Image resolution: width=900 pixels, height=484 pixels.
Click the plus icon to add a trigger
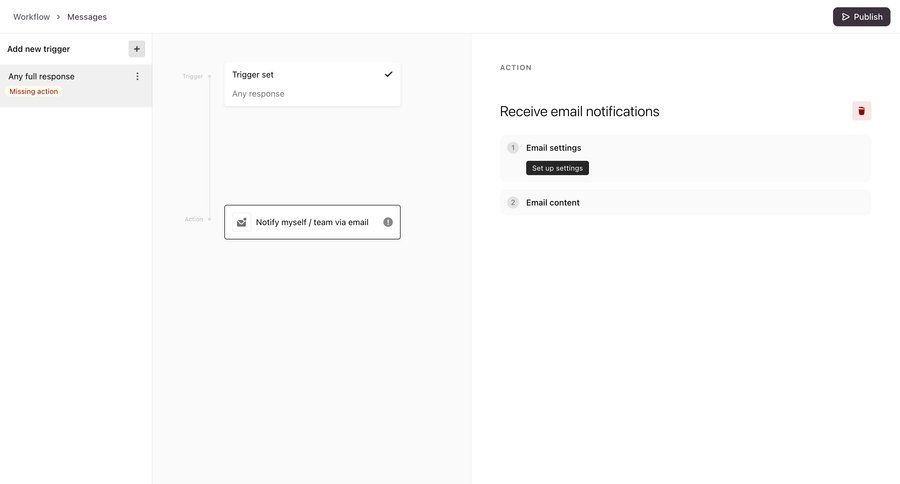click(137, 49)
